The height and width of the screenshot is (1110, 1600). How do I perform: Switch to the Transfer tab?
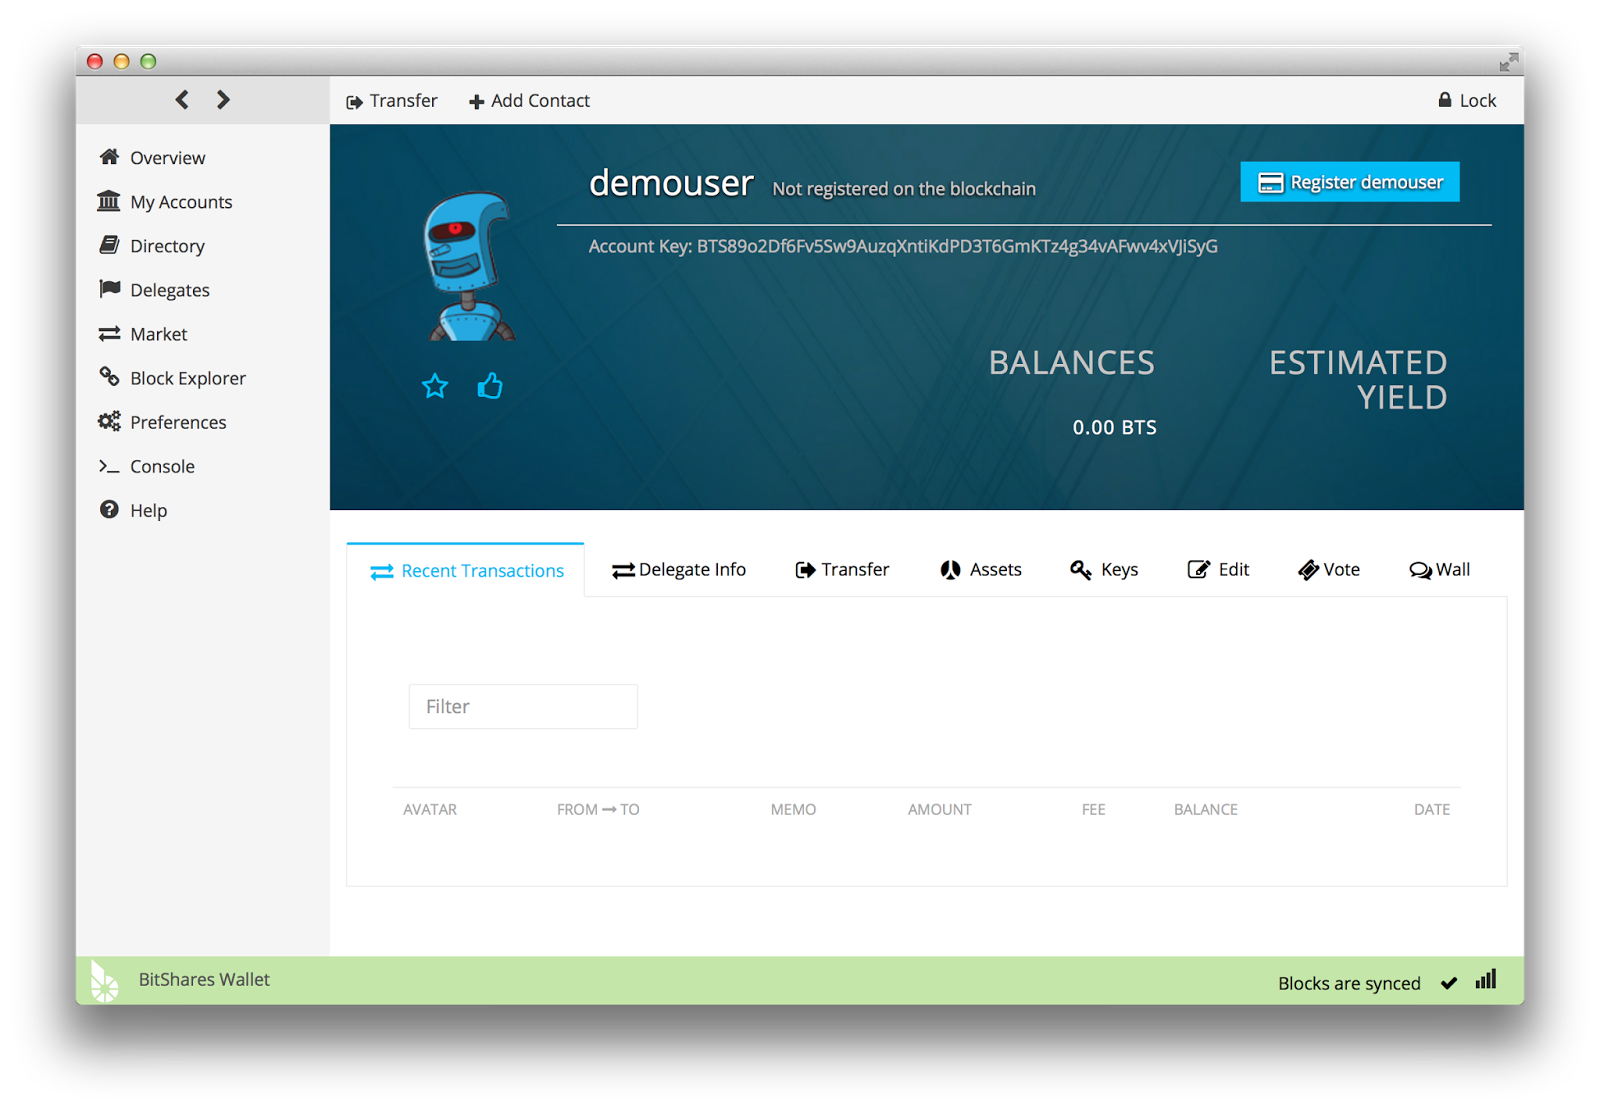pos(842,570)
